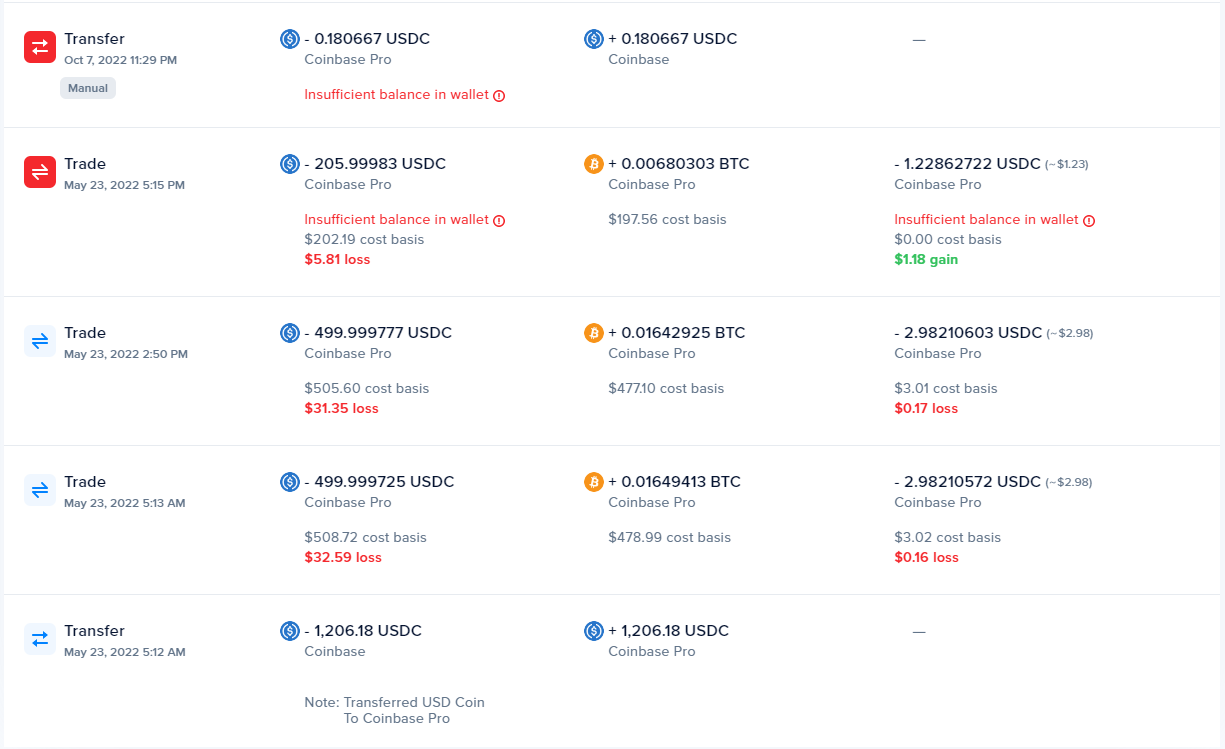
Task: Click the $505.60 cost basis text
Action: (x=367, y=389)
